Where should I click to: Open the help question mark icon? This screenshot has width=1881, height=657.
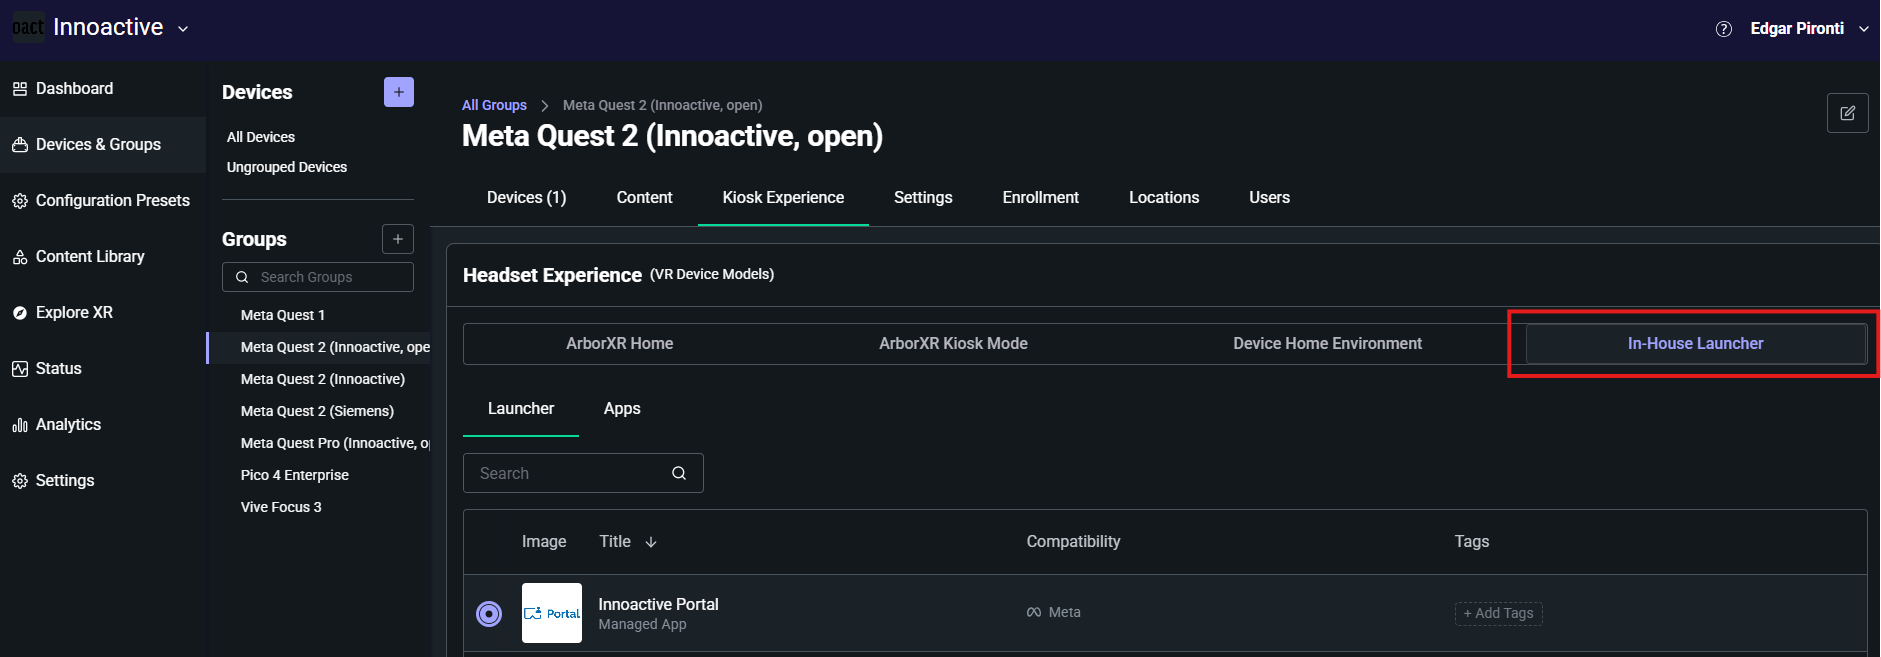(1723, 29)
